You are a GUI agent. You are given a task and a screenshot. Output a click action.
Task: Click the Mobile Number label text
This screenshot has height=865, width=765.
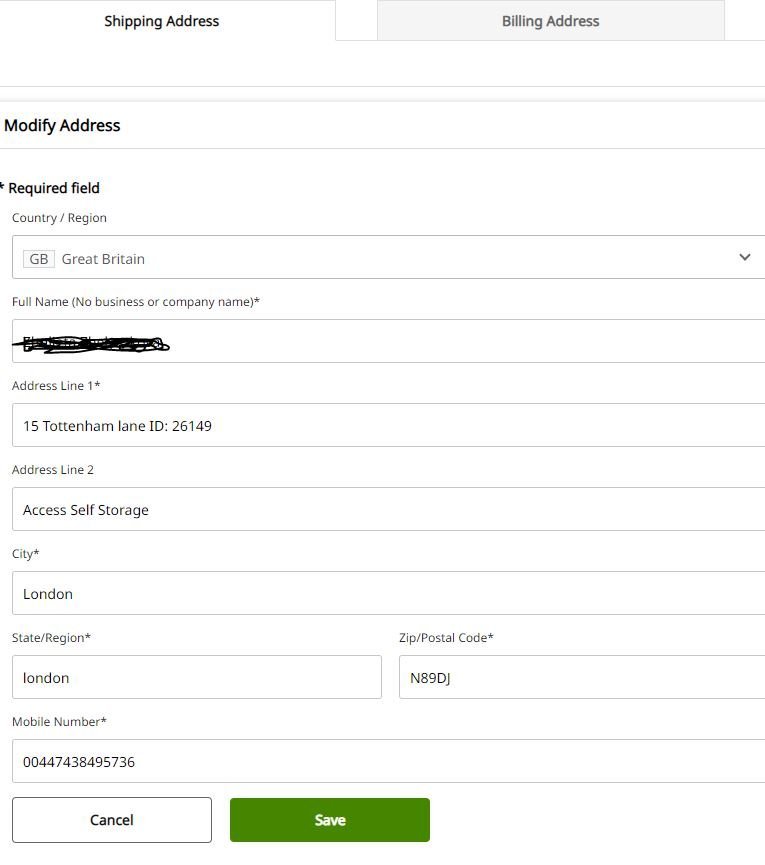(x=59, y=722)
